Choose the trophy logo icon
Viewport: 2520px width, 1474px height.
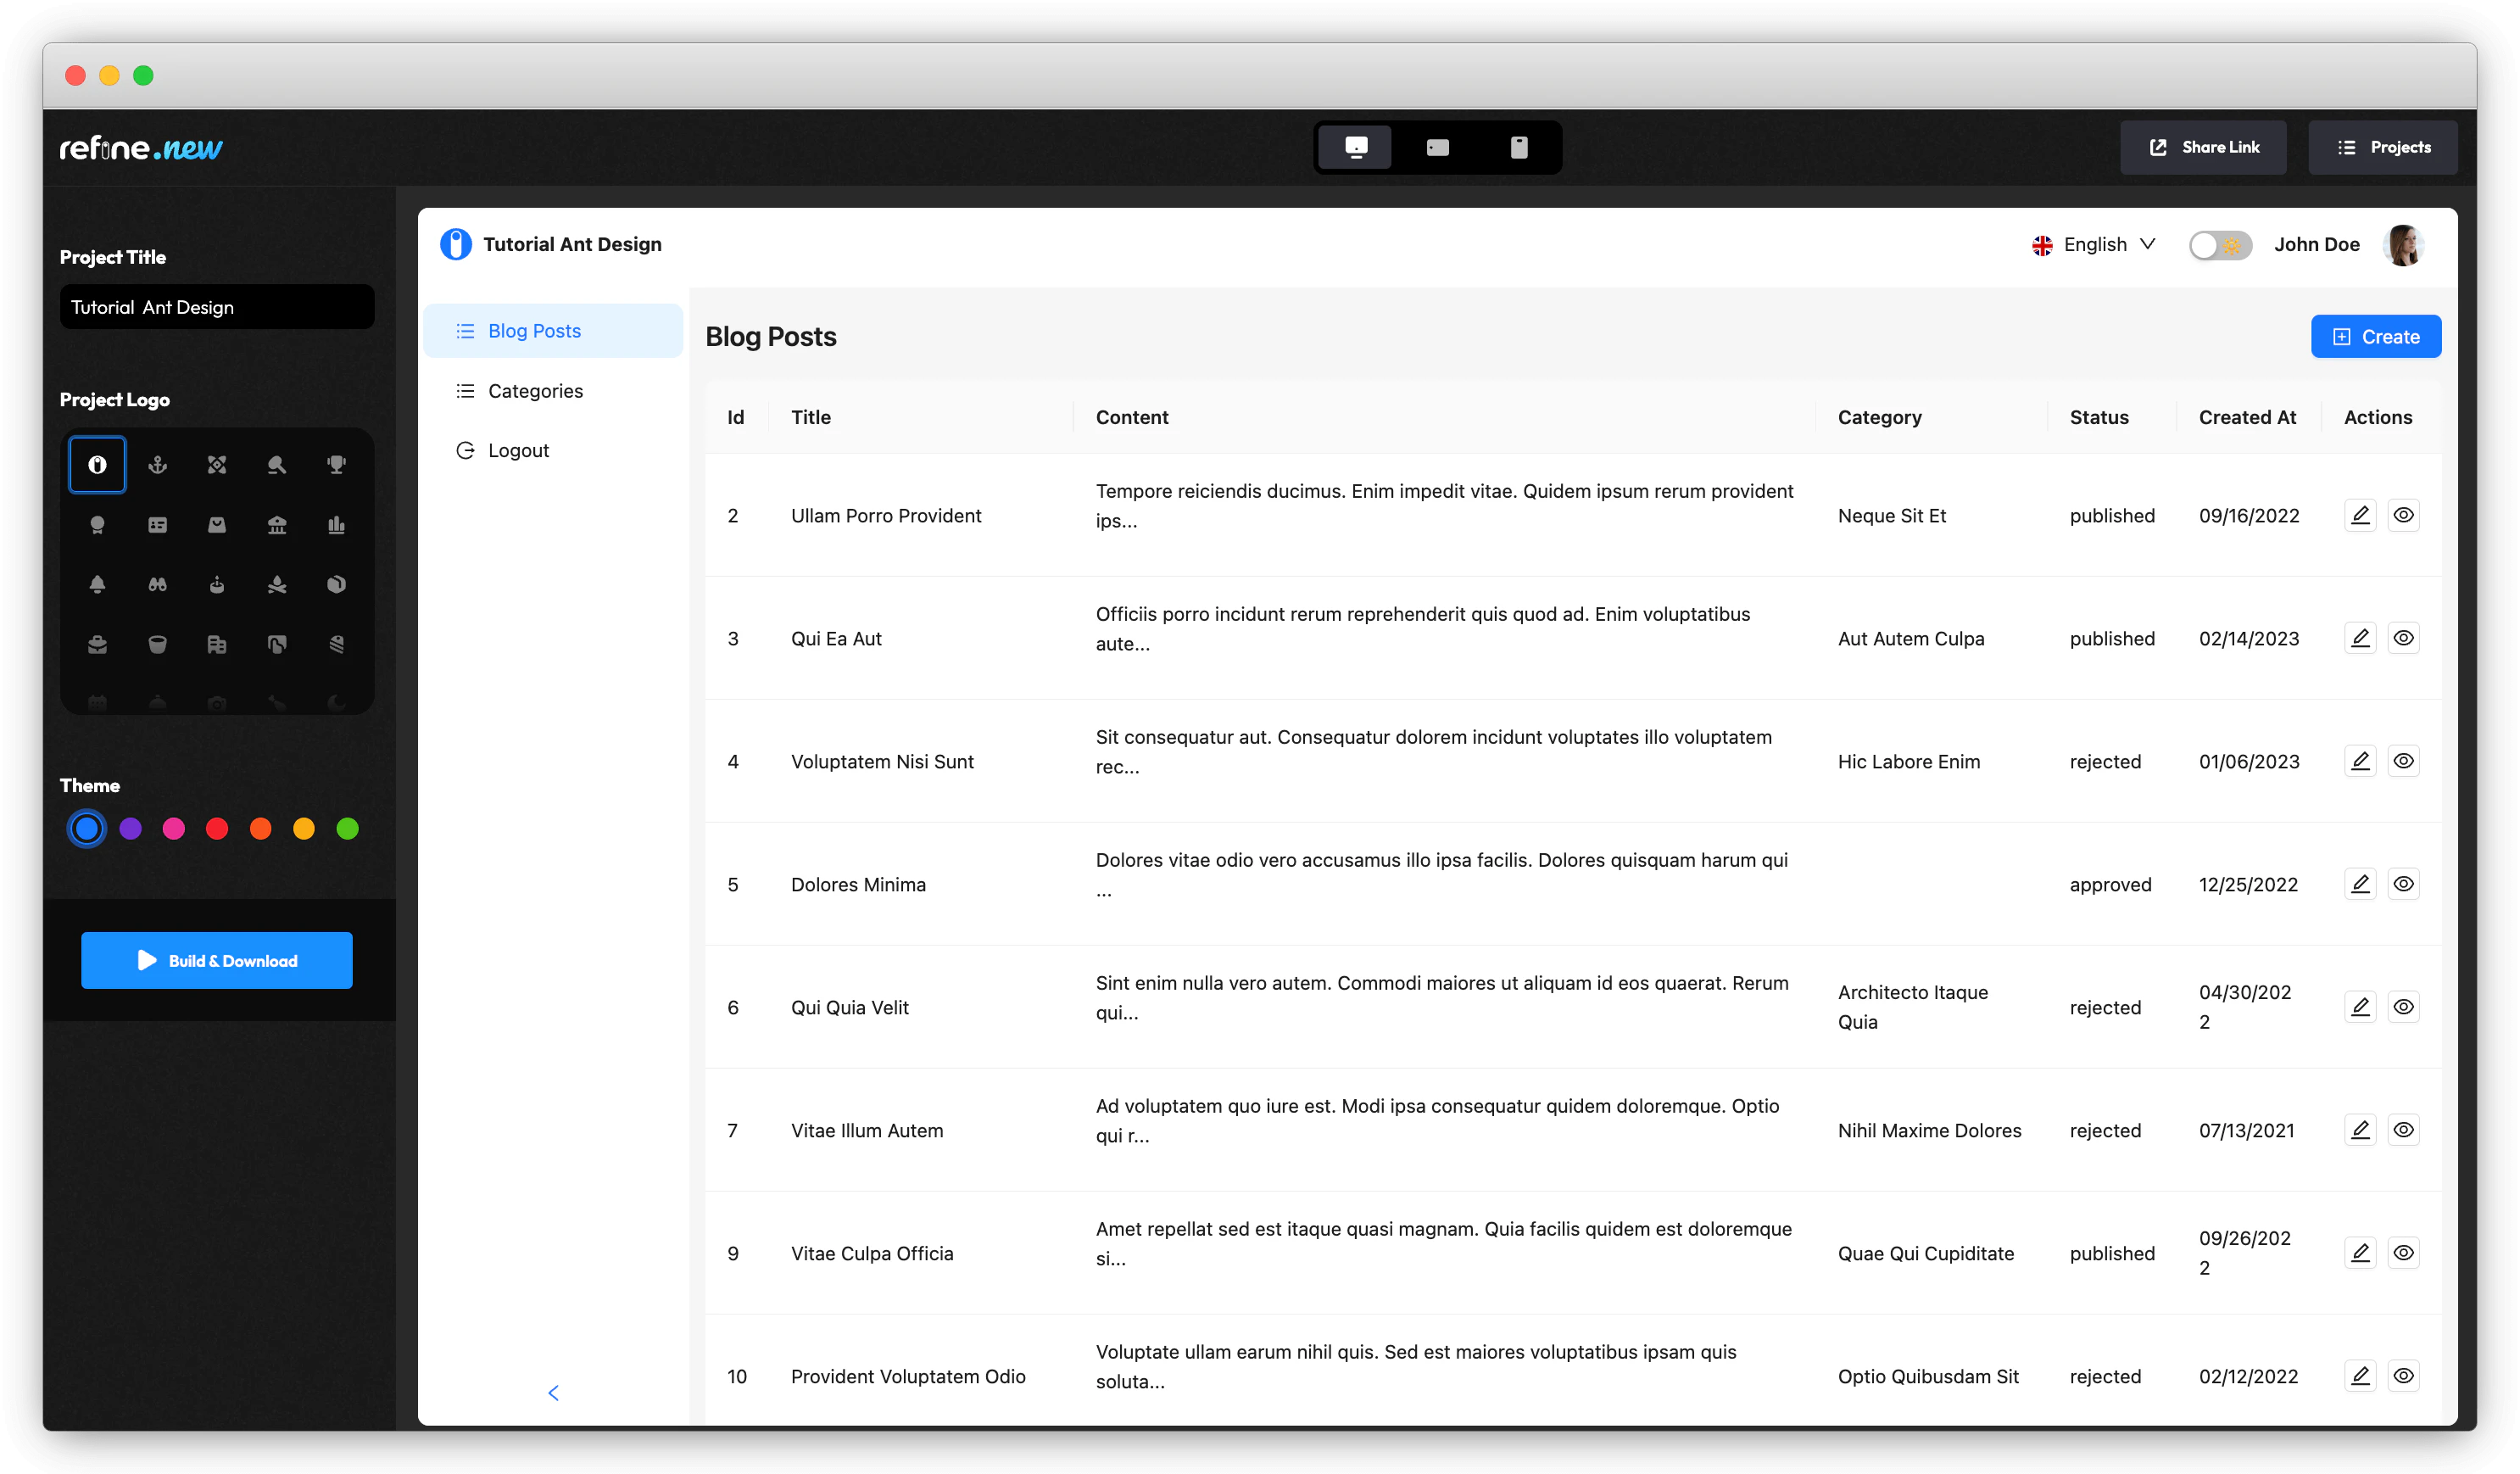point(336,464)
